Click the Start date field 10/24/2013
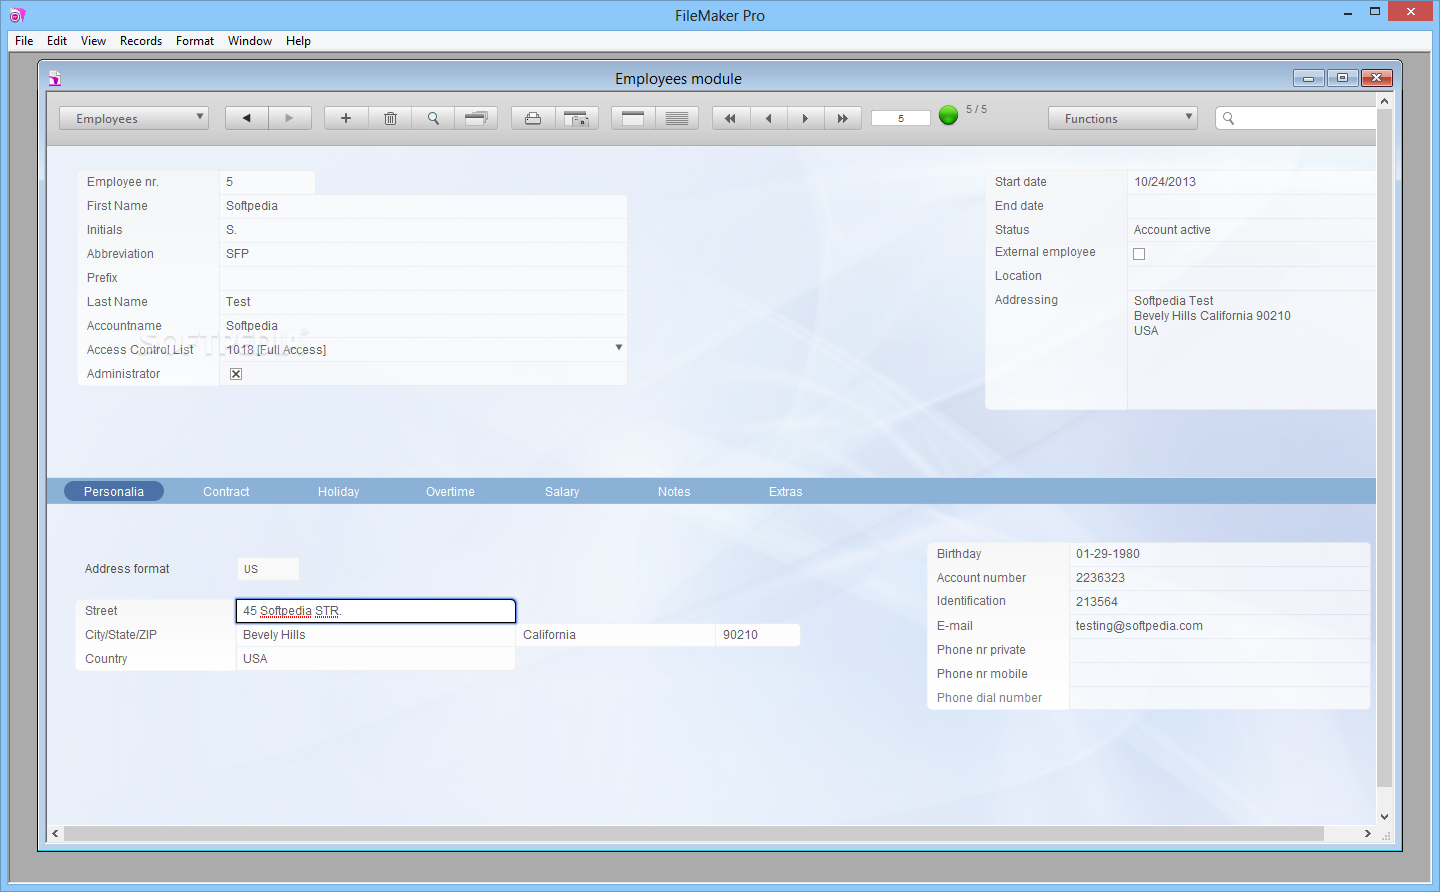 [1252, 182]
